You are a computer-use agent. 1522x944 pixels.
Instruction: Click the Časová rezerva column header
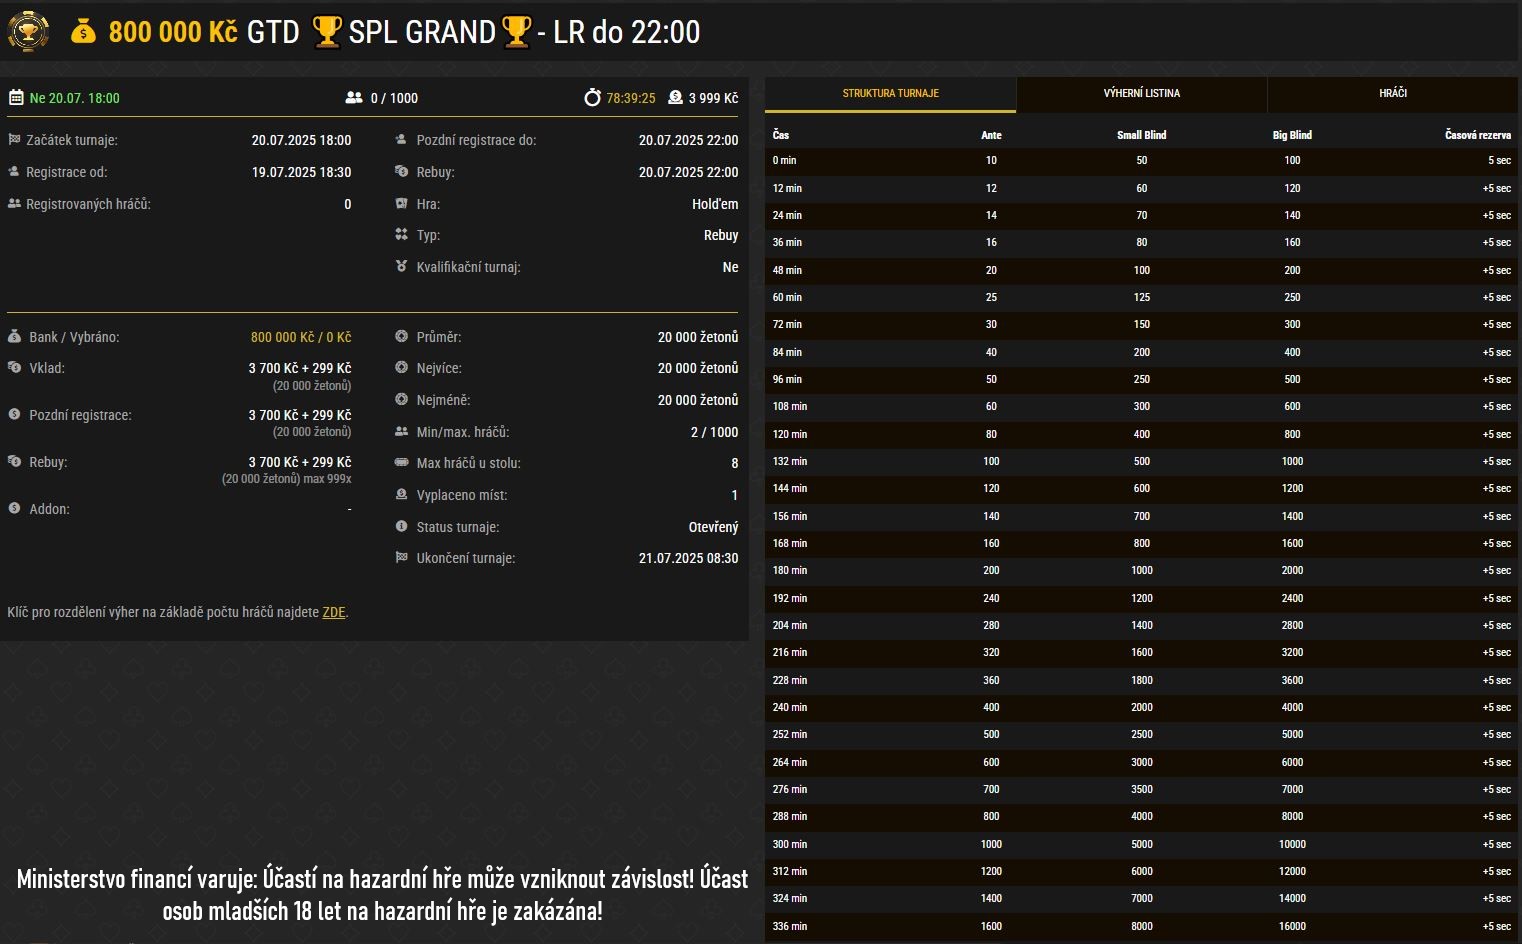[1477, 135]
